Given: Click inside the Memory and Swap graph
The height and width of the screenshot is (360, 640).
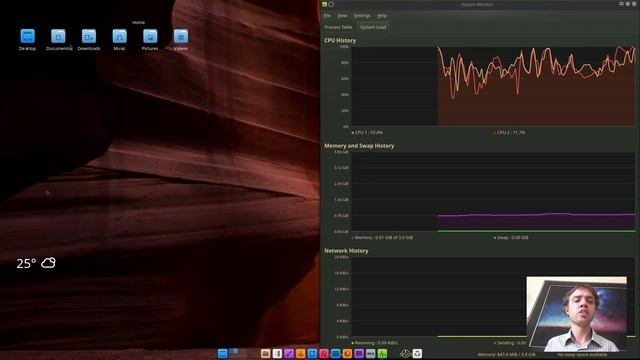Looking at the screenshot, I should 493,191.
